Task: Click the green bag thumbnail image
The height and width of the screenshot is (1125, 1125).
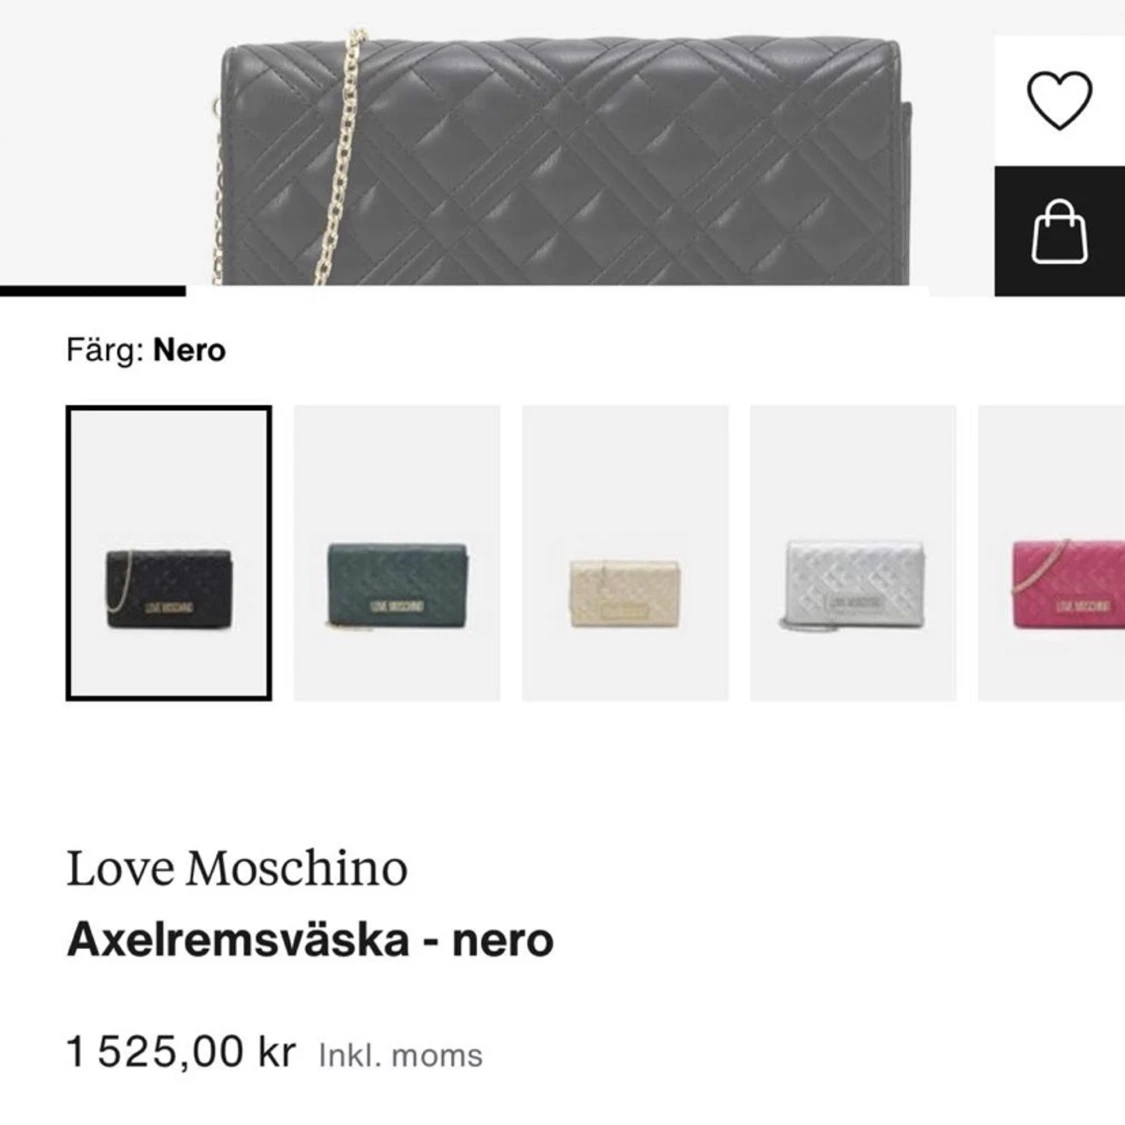Action: tap(397, 550)
